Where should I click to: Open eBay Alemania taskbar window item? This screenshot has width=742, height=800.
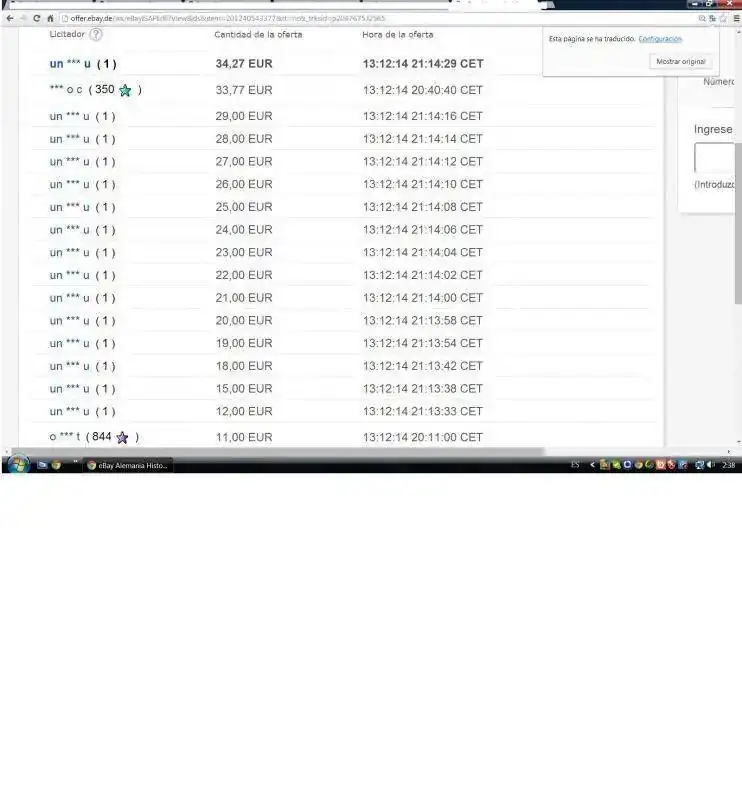tap(127, 465)
